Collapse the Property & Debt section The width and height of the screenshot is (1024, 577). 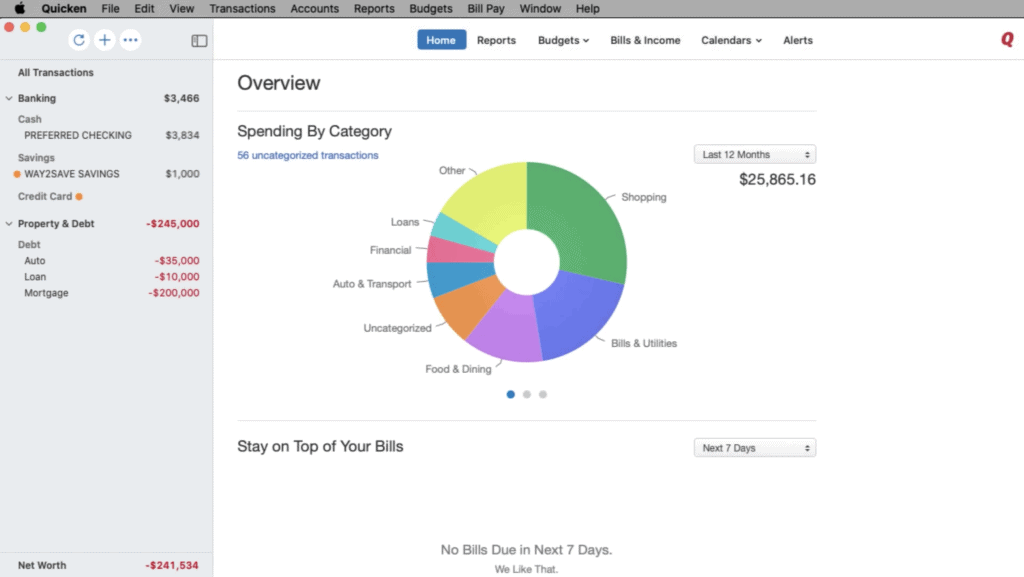click(9, 224)
